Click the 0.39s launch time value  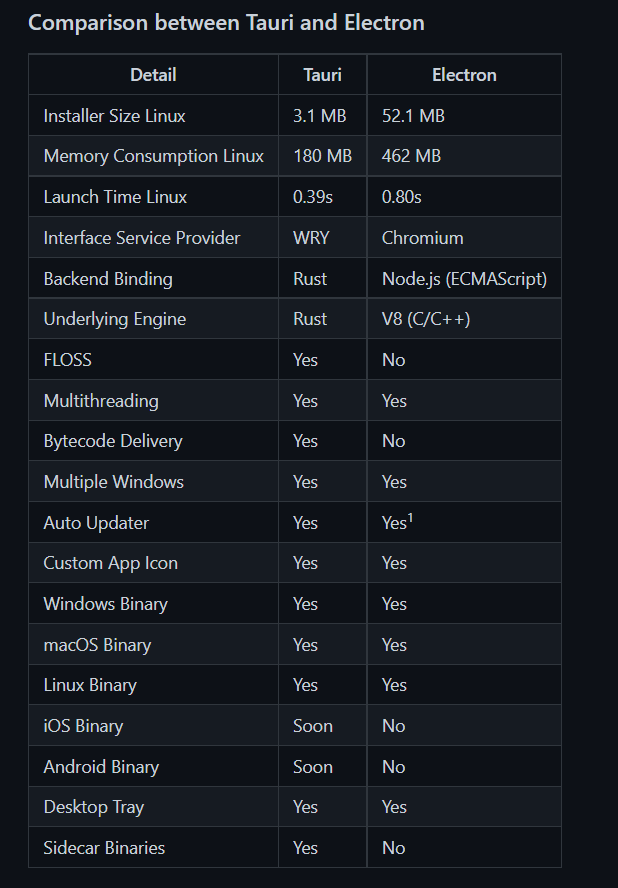[x=313, y=197]
